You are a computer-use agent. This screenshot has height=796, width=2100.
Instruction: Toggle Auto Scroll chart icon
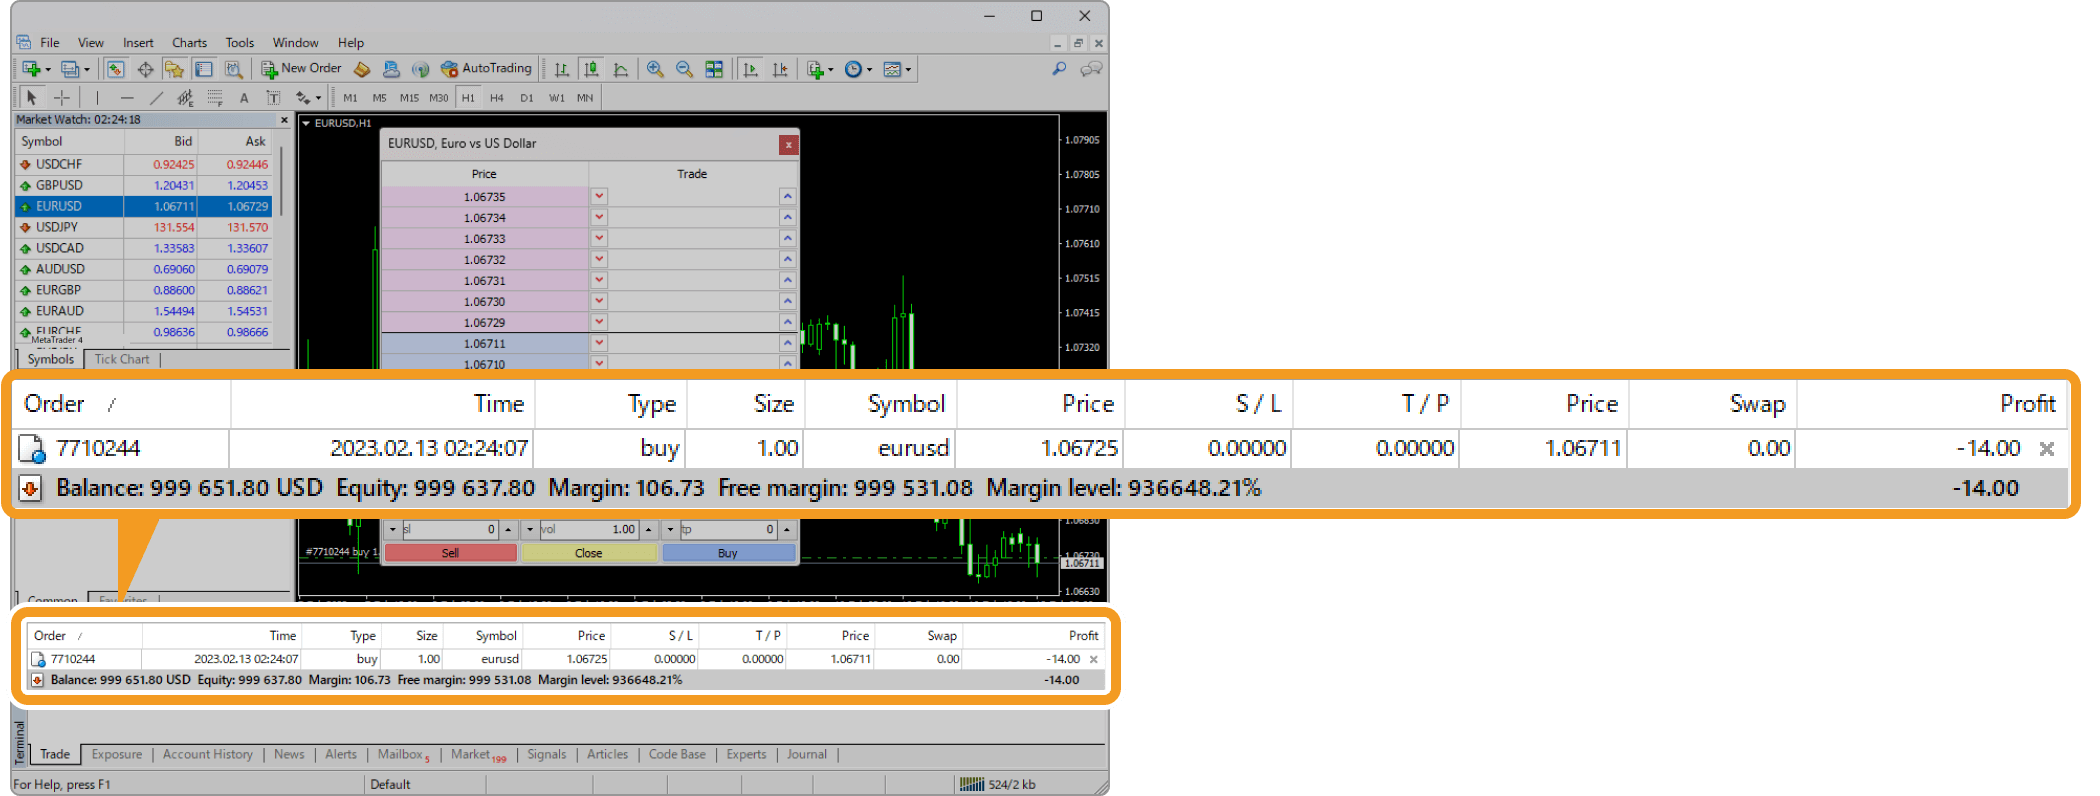point(750,69)
